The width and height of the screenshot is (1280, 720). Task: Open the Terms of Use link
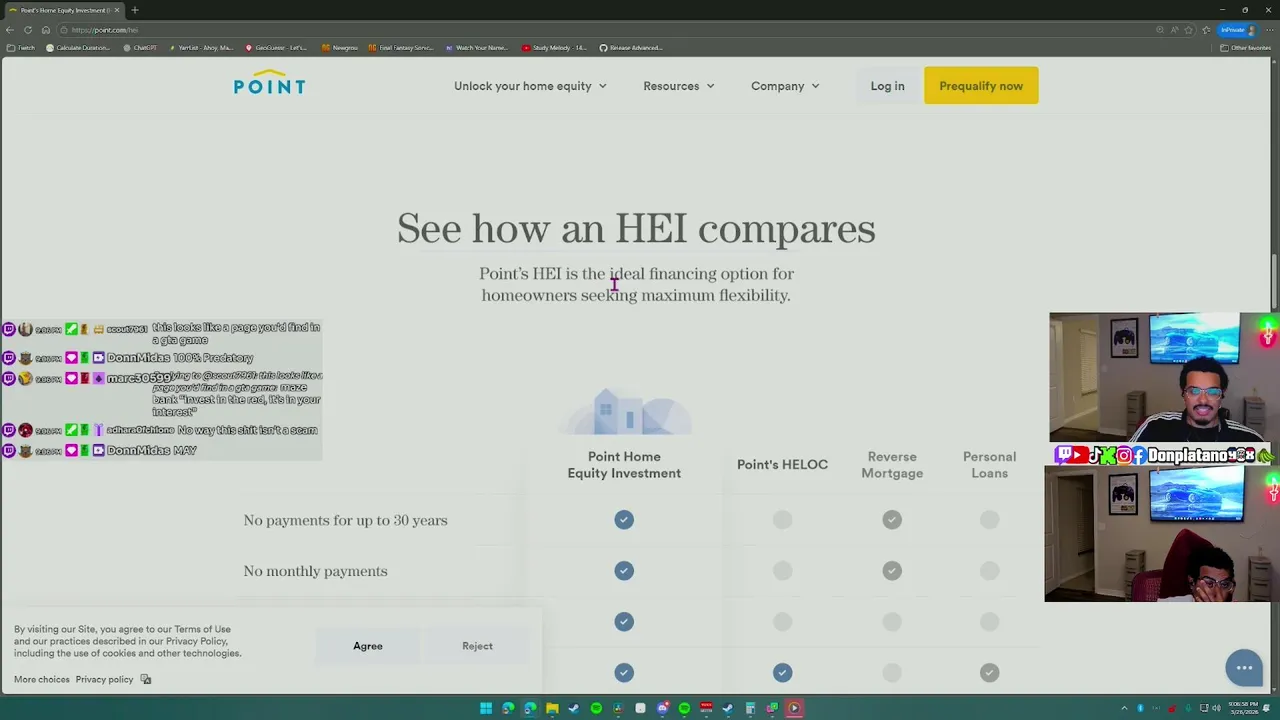(202, 629)
